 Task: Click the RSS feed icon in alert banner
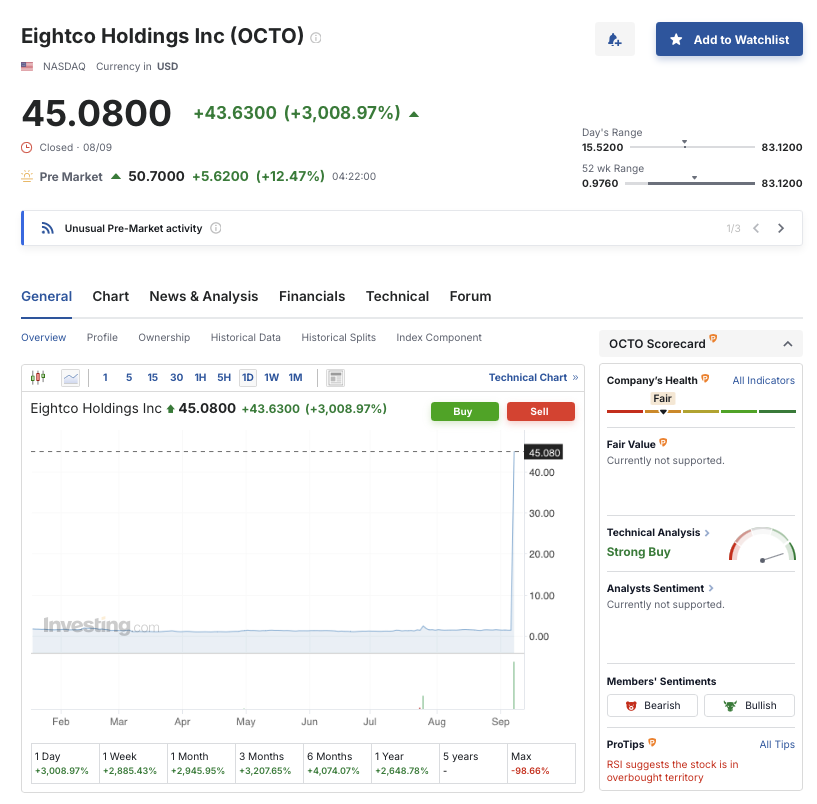point(47,228)
